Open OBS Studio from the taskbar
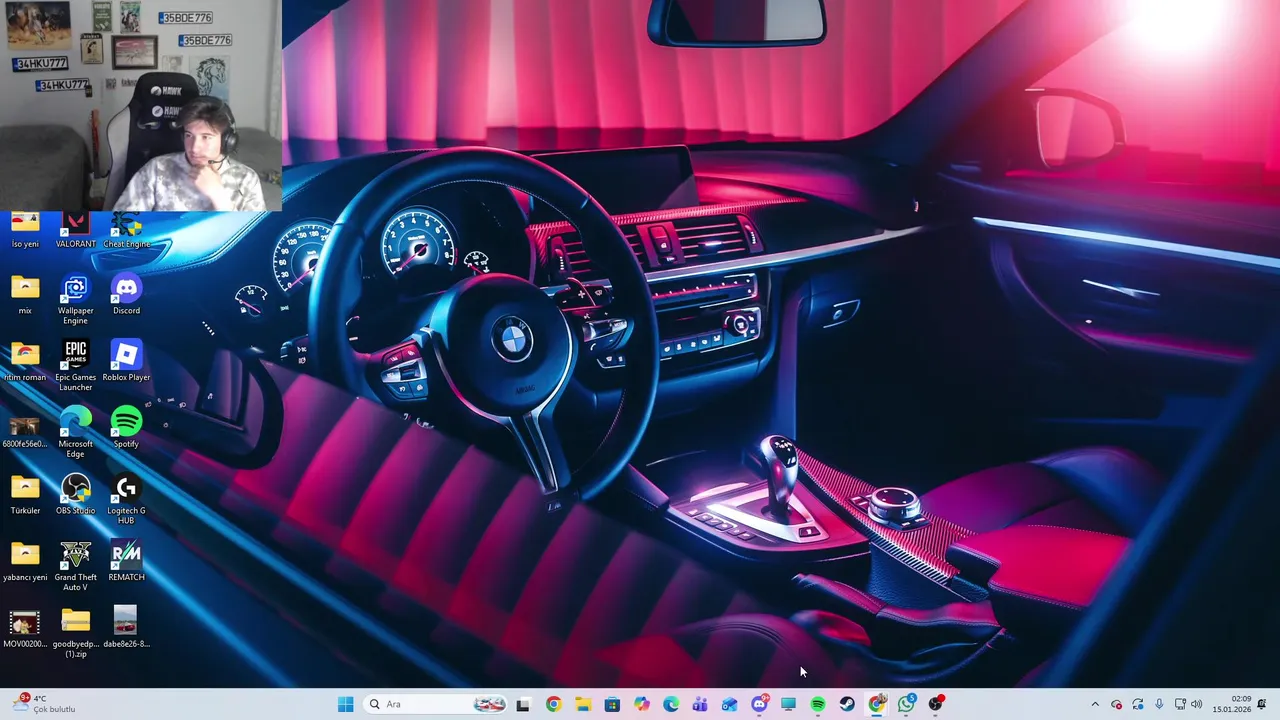The height and width of the screenshot is (720, 1280). coord(936,704)
